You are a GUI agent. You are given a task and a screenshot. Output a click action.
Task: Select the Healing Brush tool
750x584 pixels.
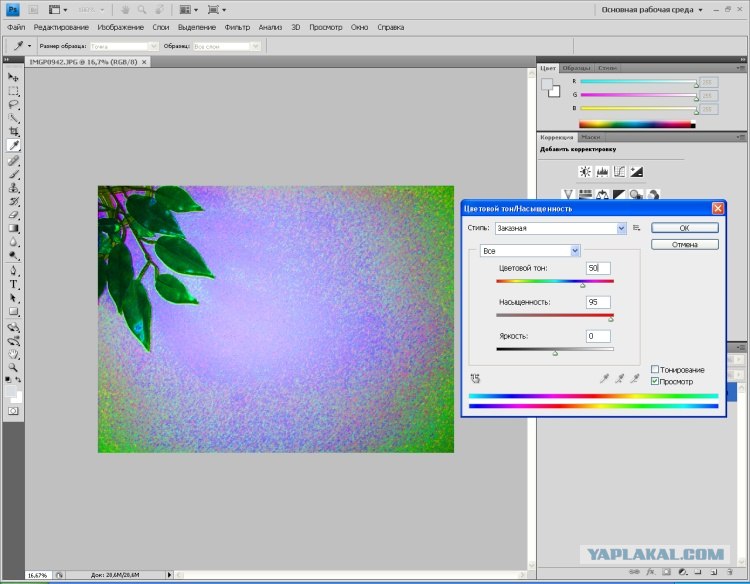click(13, 161)
